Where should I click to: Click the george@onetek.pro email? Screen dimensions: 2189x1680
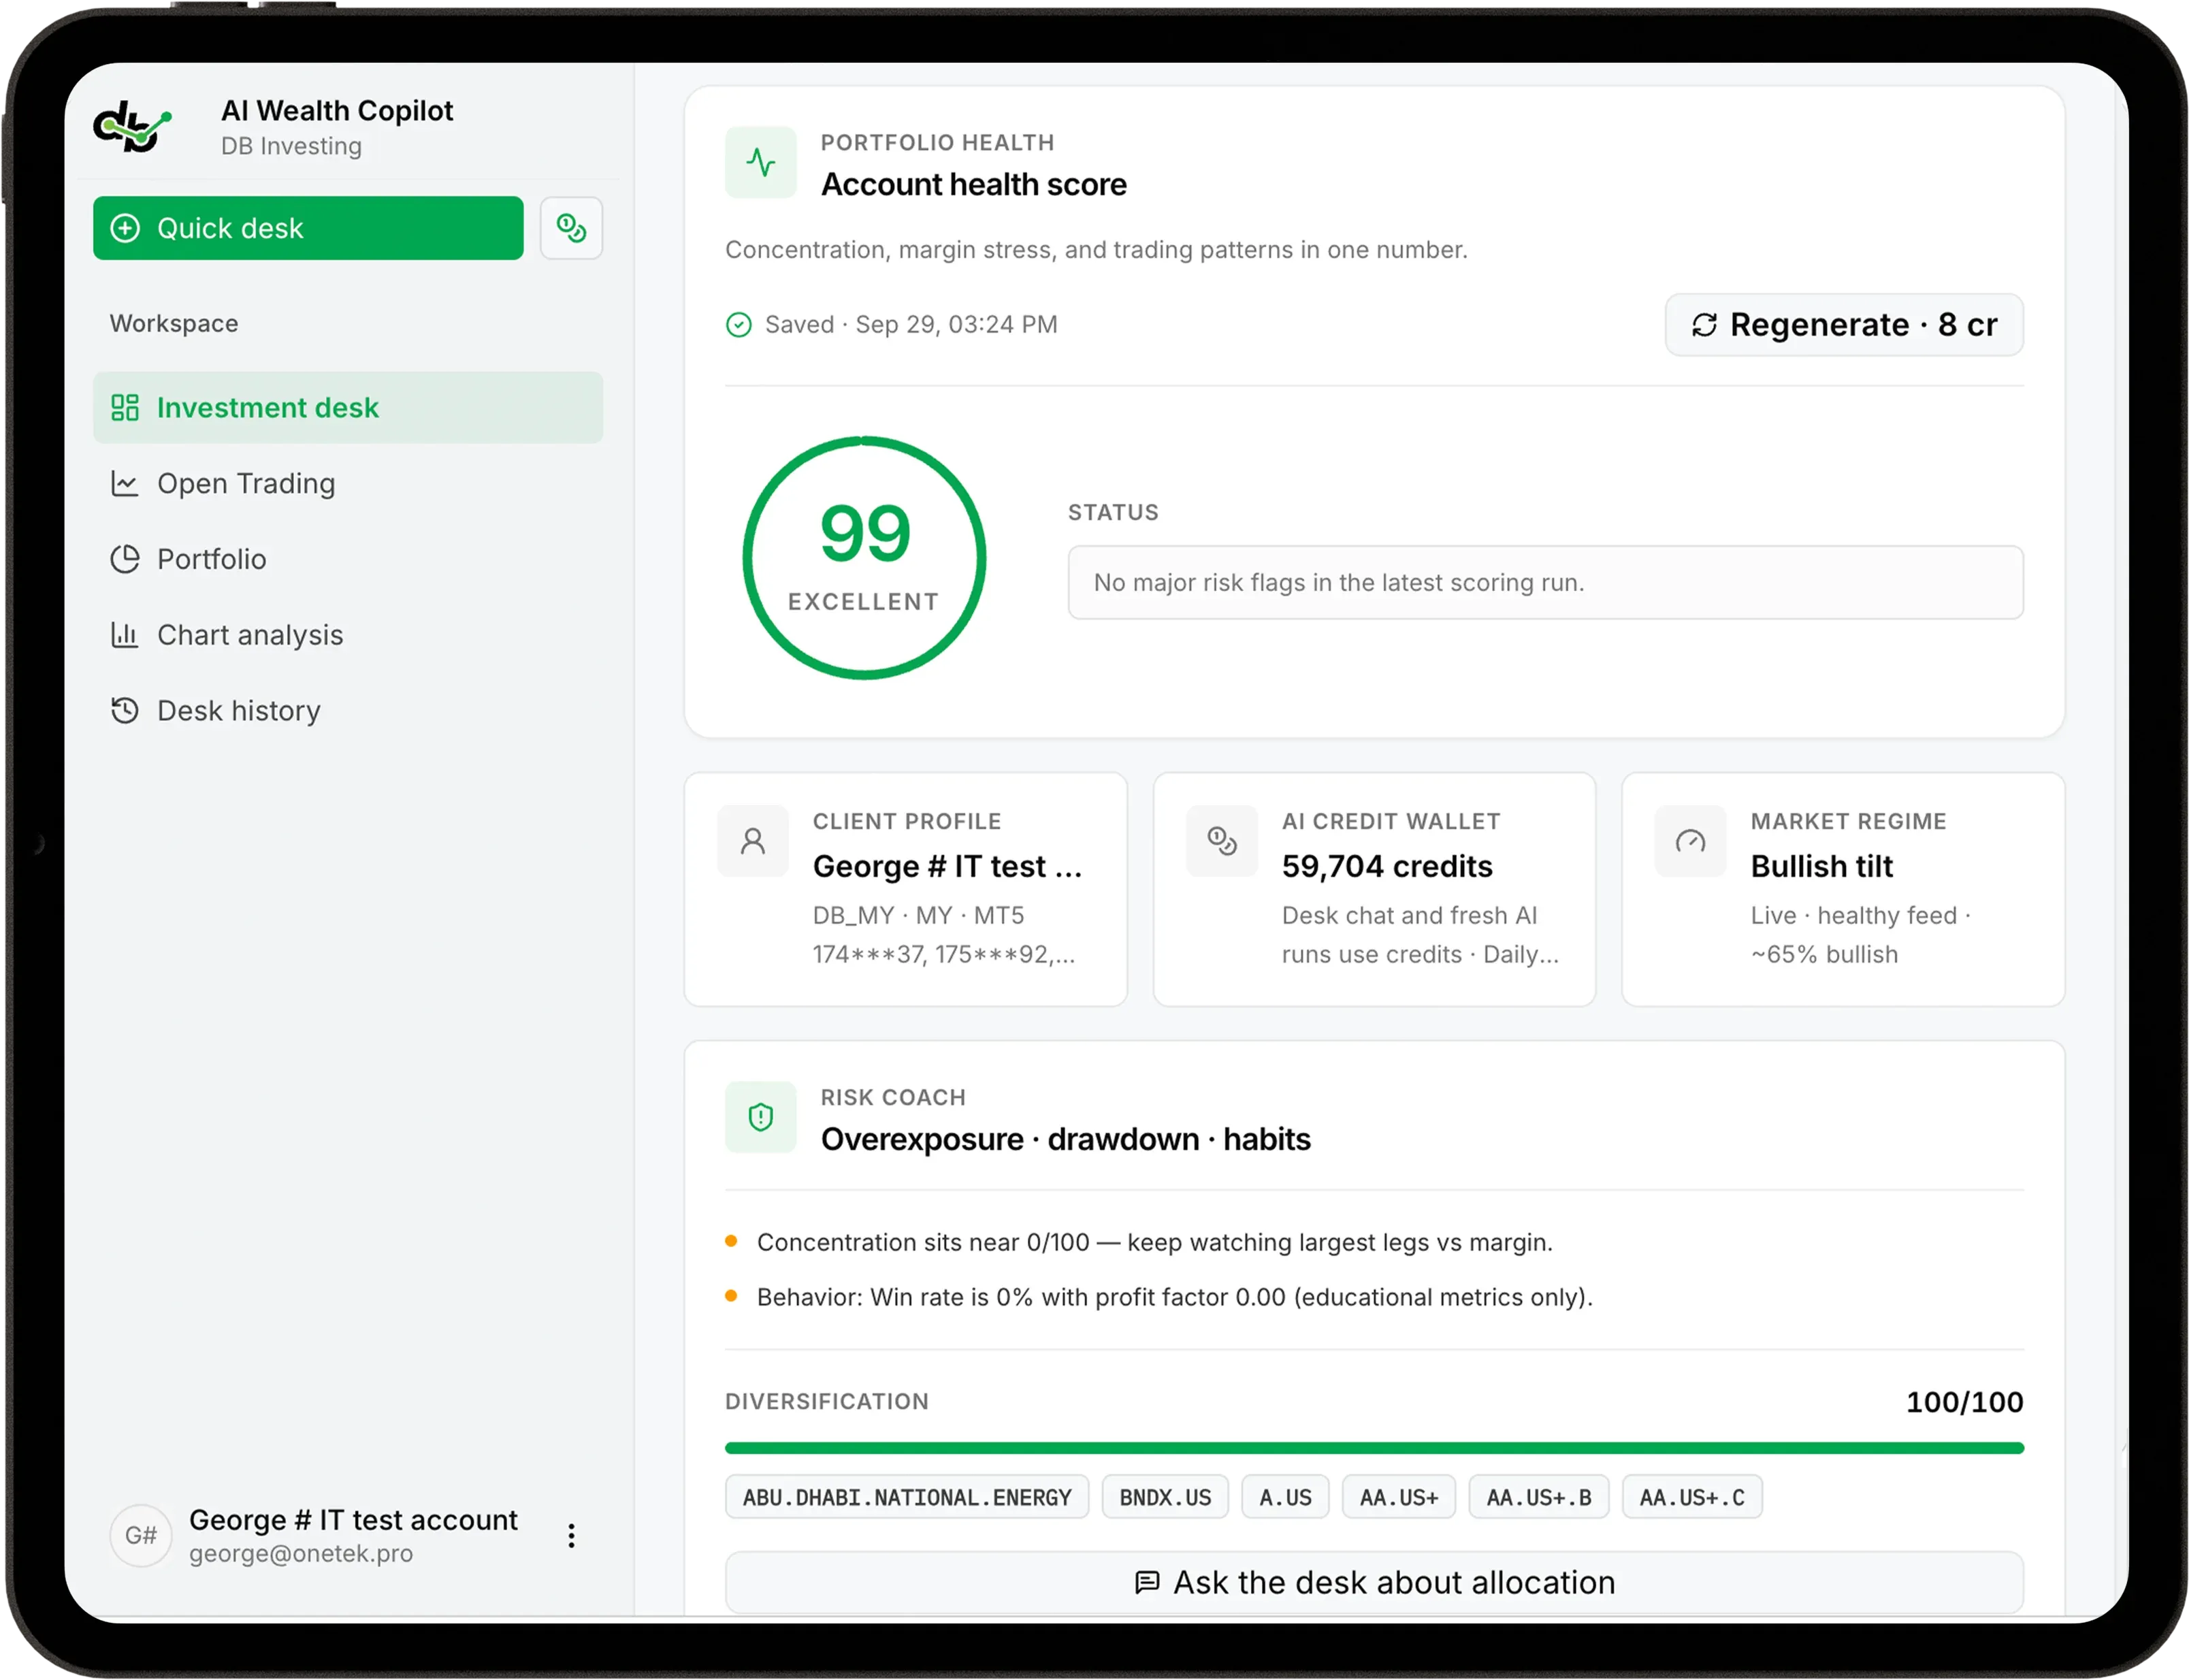pos(301,1554)
